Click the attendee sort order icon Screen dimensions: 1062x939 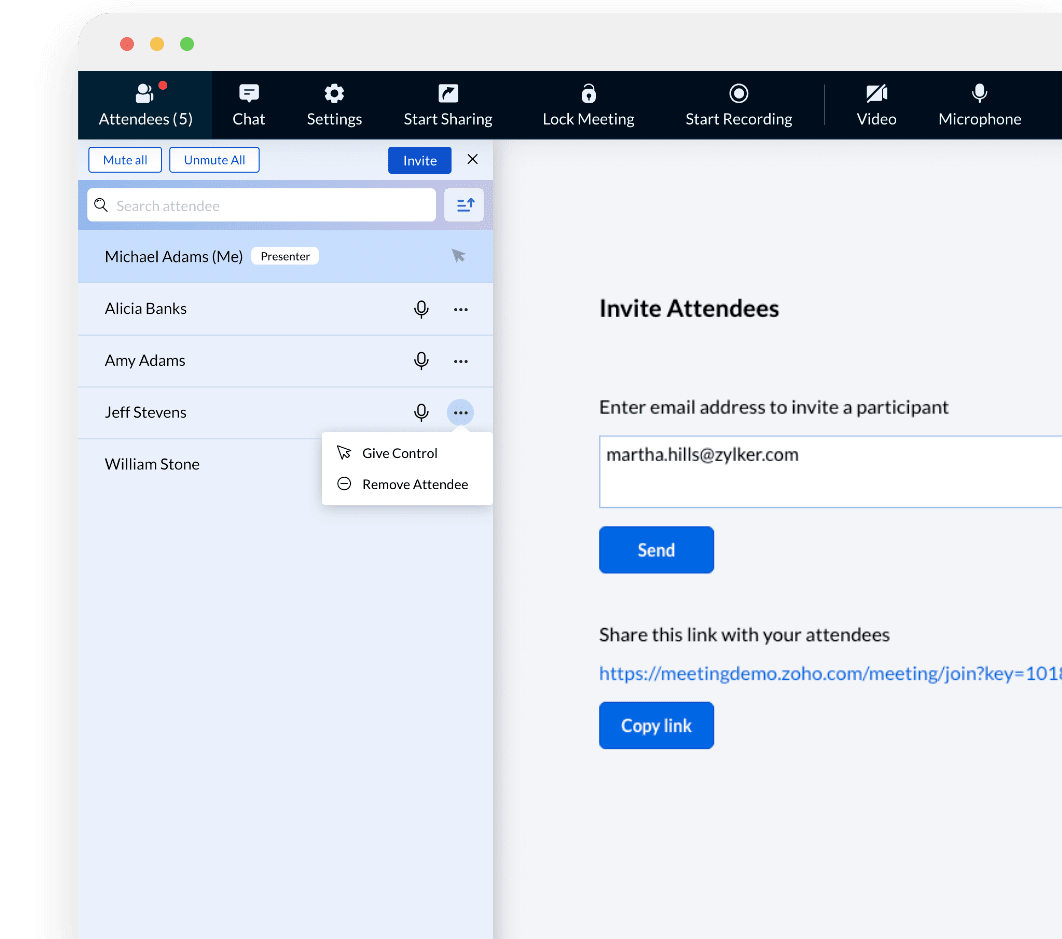point(464,205)
